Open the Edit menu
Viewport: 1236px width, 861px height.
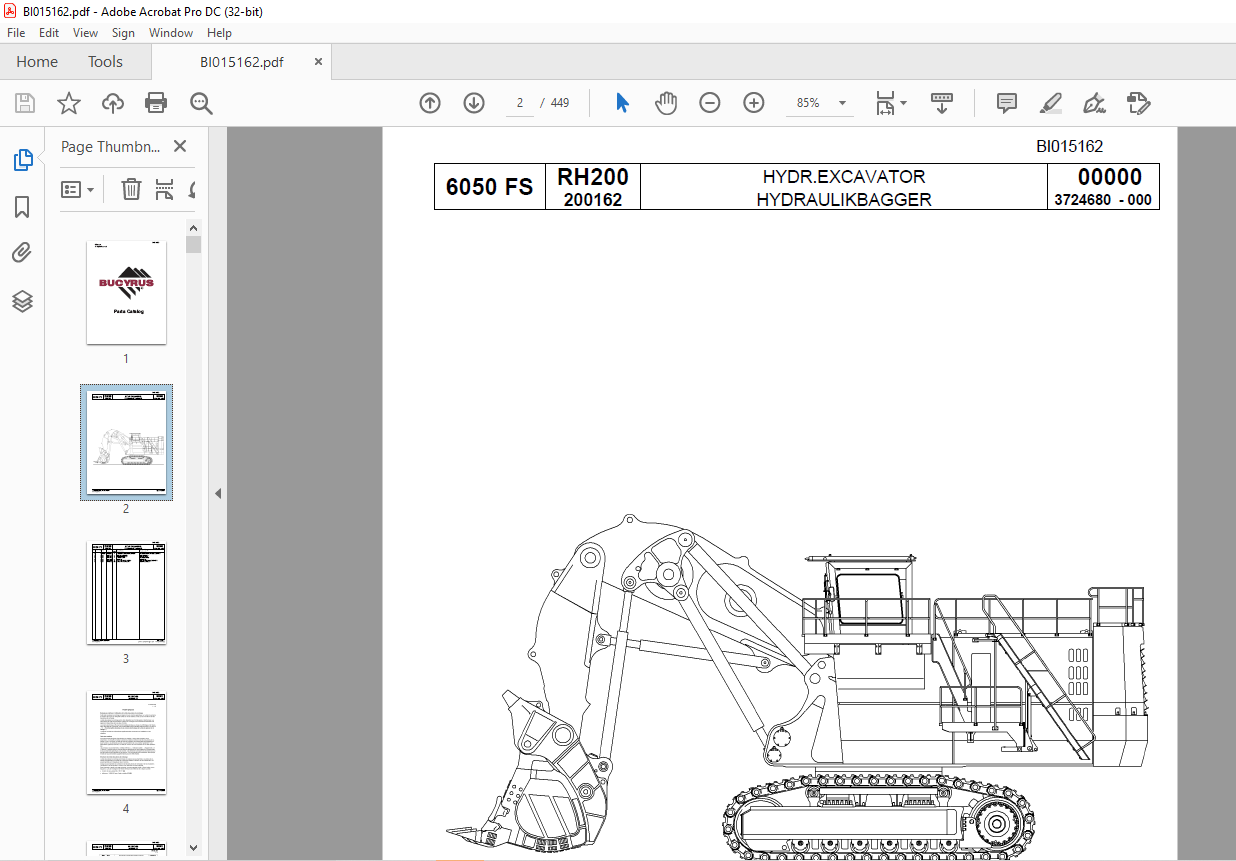click(49, 33)
